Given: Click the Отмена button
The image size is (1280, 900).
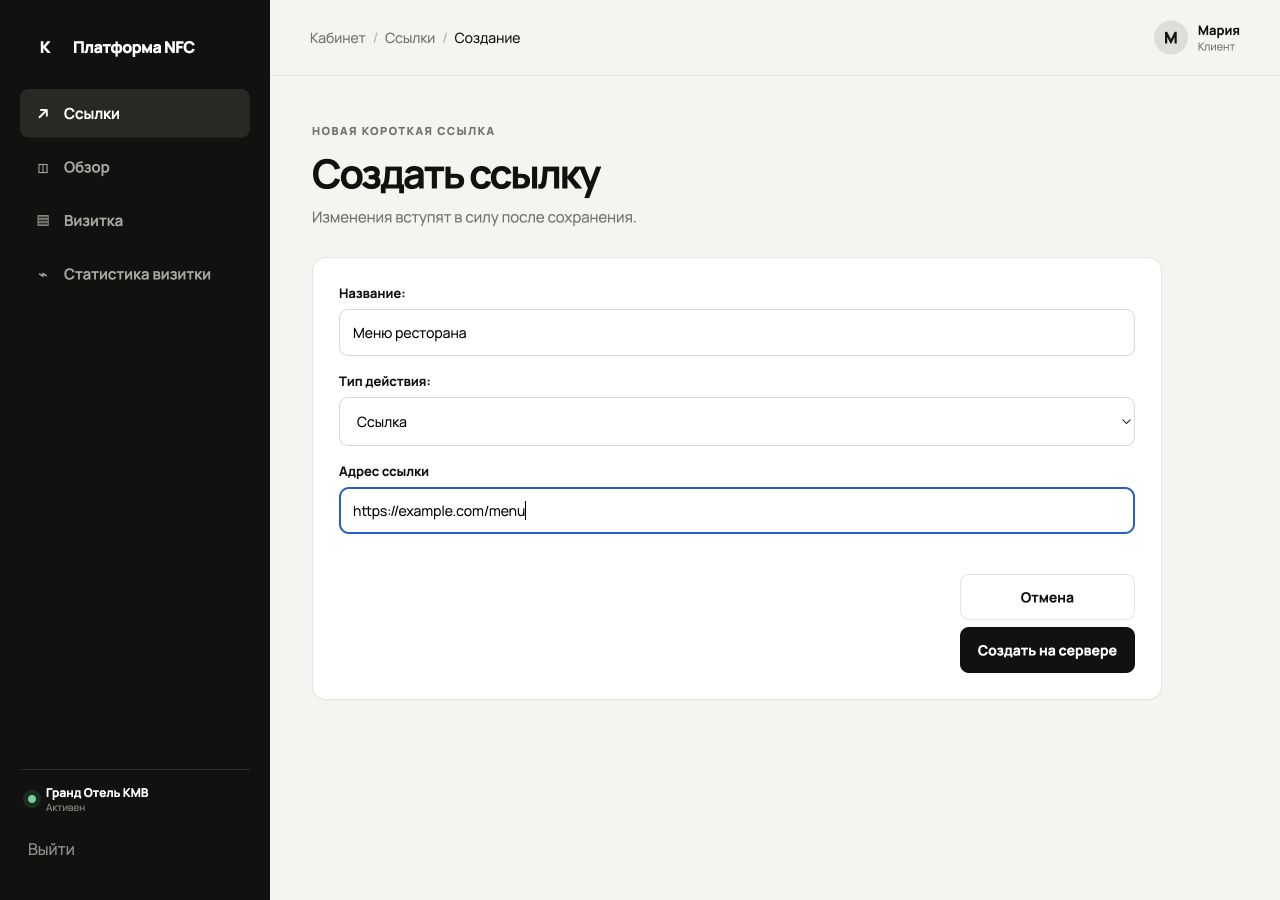Looking at the screenshot, I should coord(1047,597).
